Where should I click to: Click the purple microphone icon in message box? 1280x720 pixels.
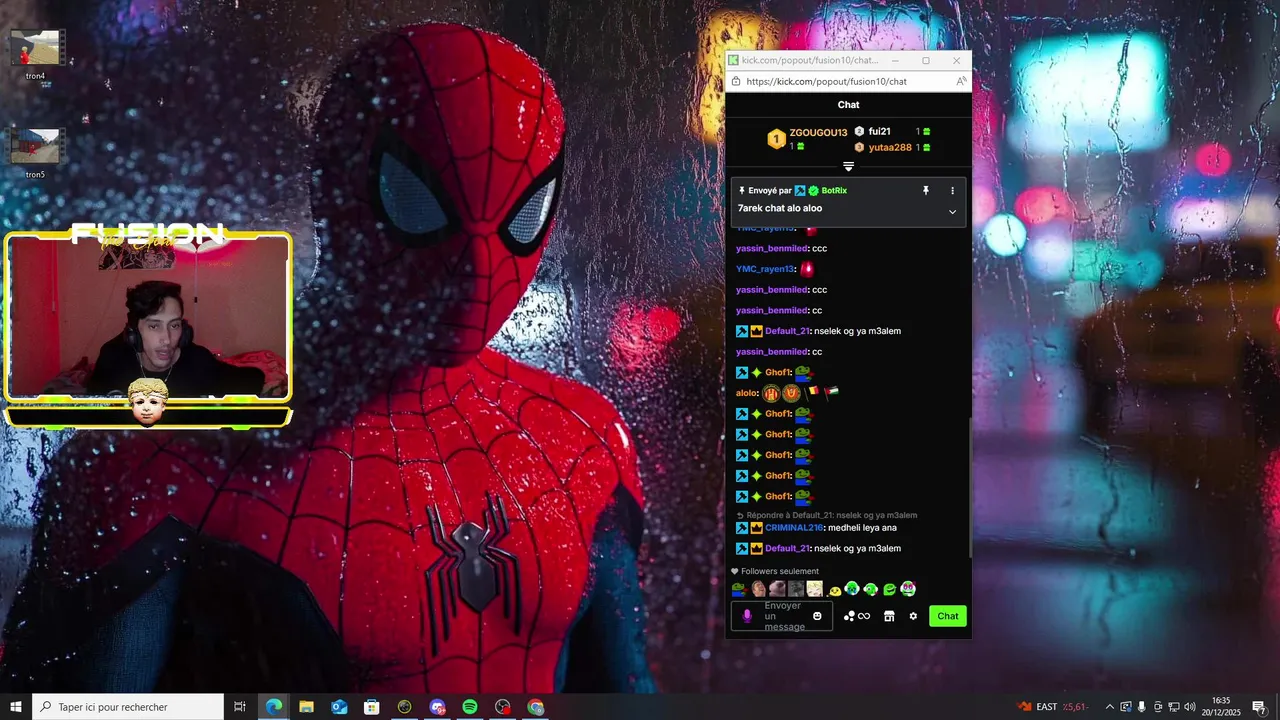747,616
